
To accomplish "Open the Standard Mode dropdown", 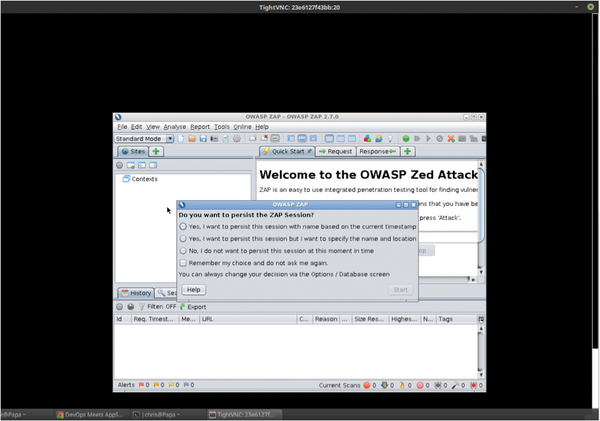I will point(144,139).
